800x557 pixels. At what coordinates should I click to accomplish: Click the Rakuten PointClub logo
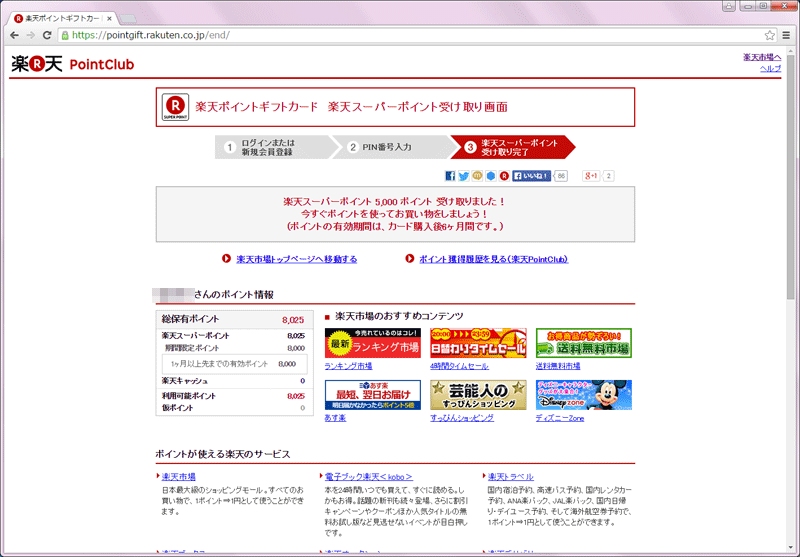tap(72, 64)
